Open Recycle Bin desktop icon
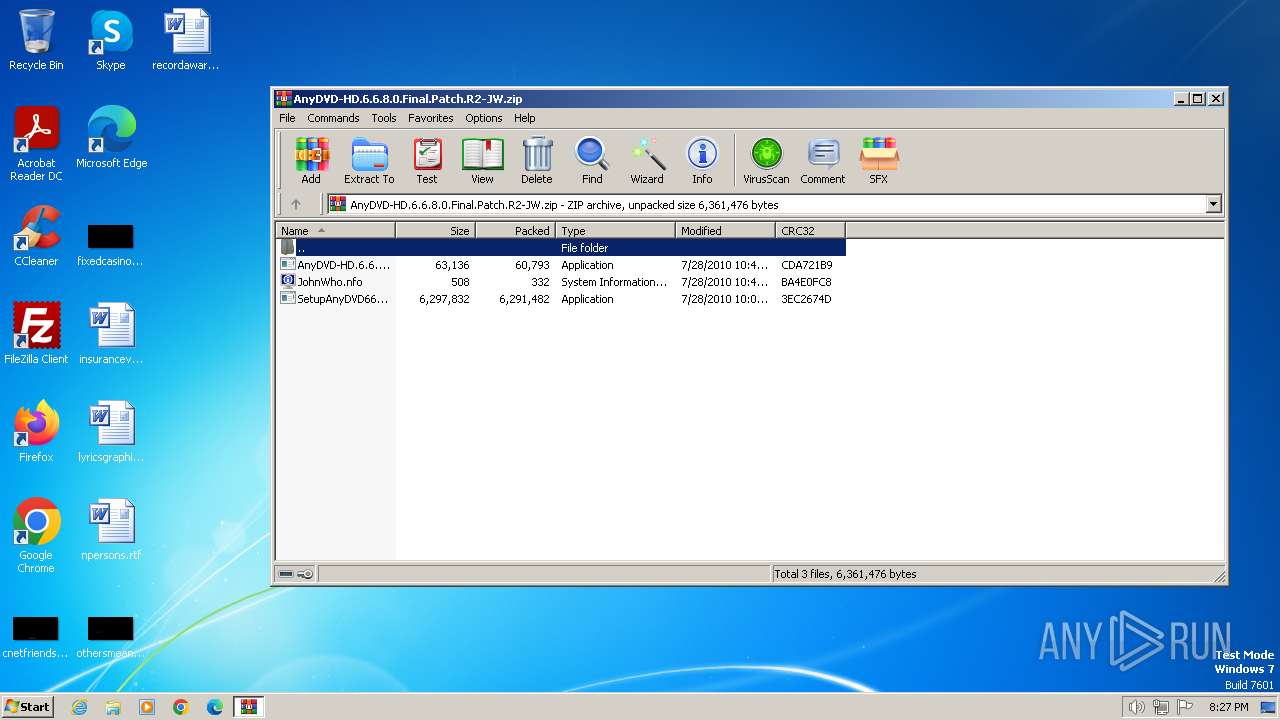This screenshot has width=1280, height=720. click(36, 40)
